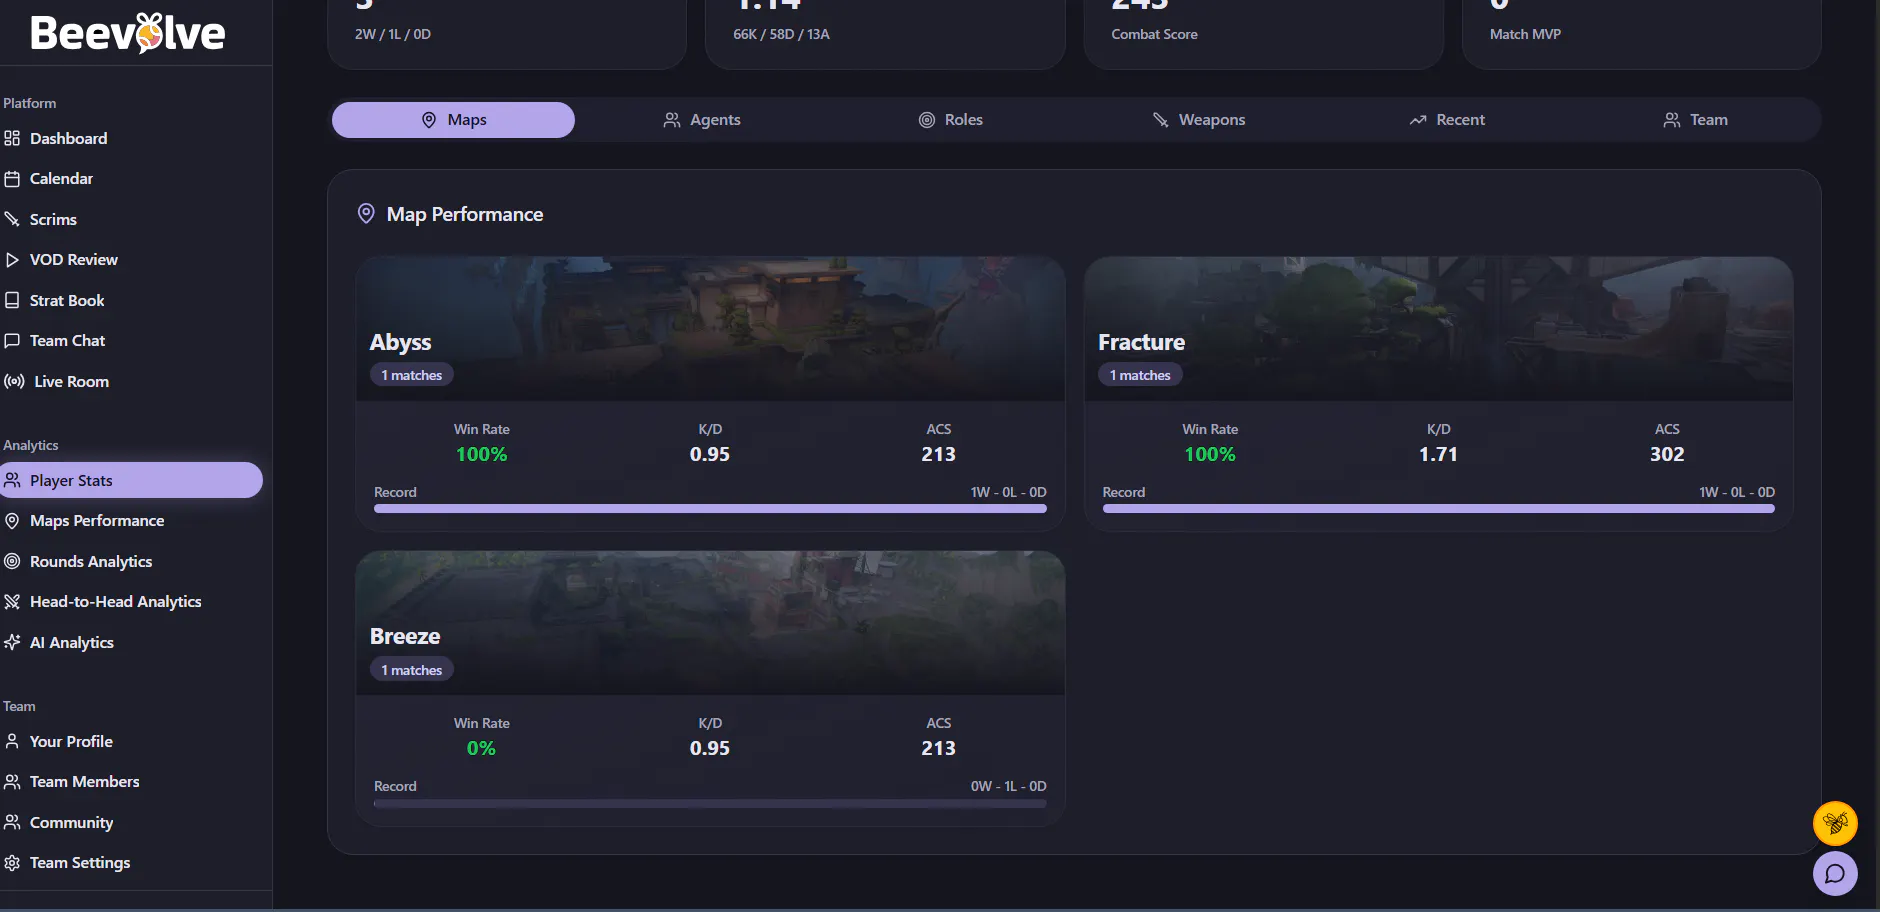Open the Roles tab

click(x=950, y=120)
